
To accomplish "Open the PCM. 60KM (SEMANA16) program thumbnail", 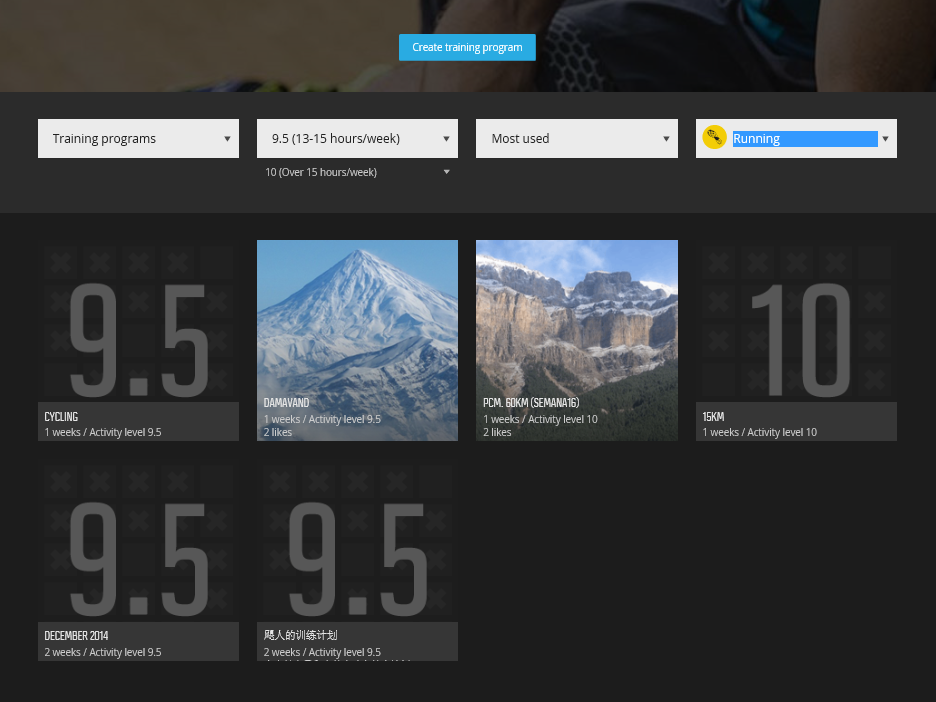I will coord(577,340).
